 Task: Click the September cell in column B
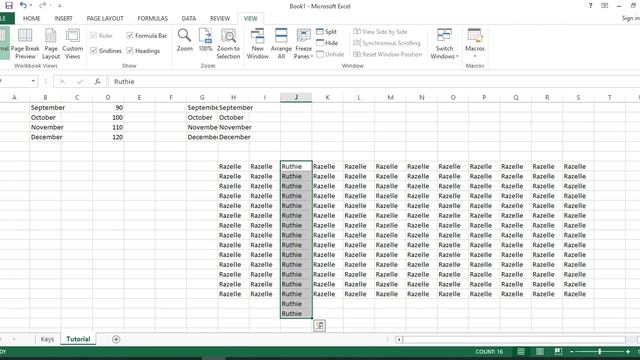pyautogui.click(x=46, y=107)
